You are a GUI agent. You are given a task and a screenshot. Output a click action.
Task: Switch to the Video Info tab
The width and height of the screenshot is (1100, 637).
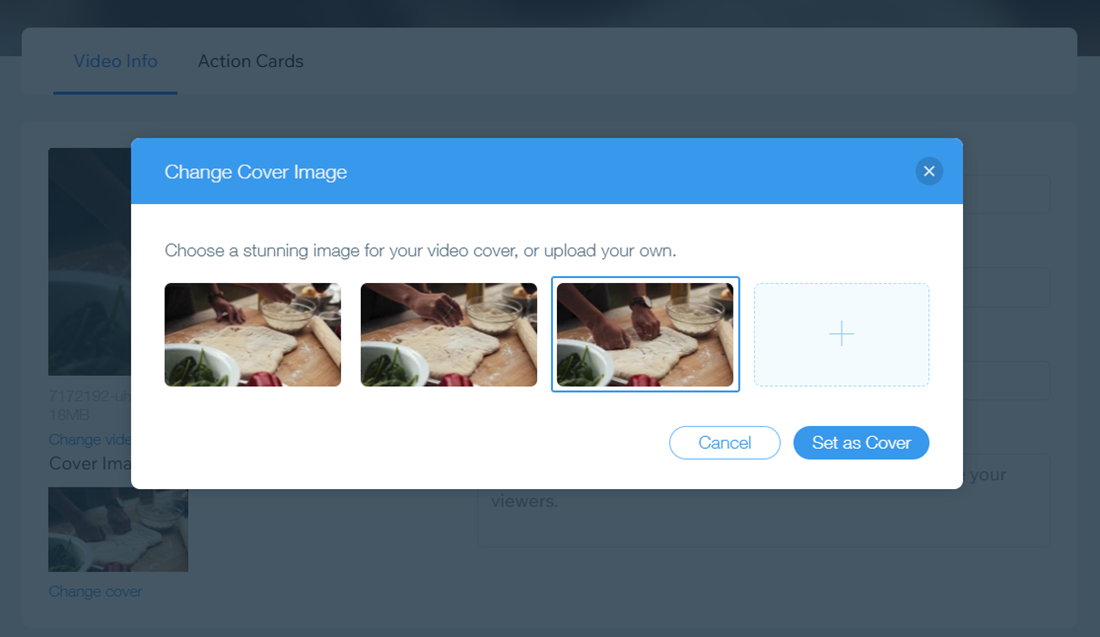[x=115, y=61]
